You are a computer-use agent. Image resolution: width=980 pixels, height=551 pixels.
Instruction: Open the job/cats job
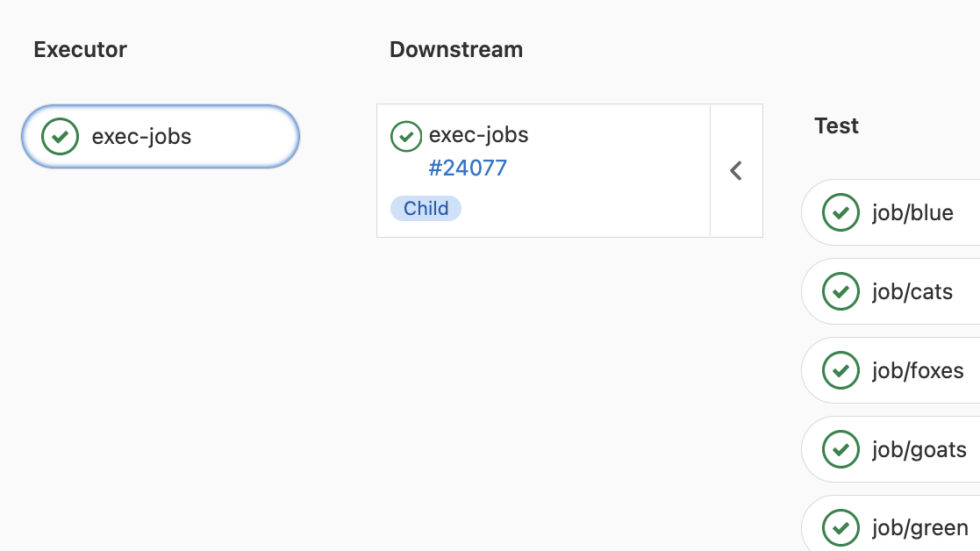coord(912,292)
